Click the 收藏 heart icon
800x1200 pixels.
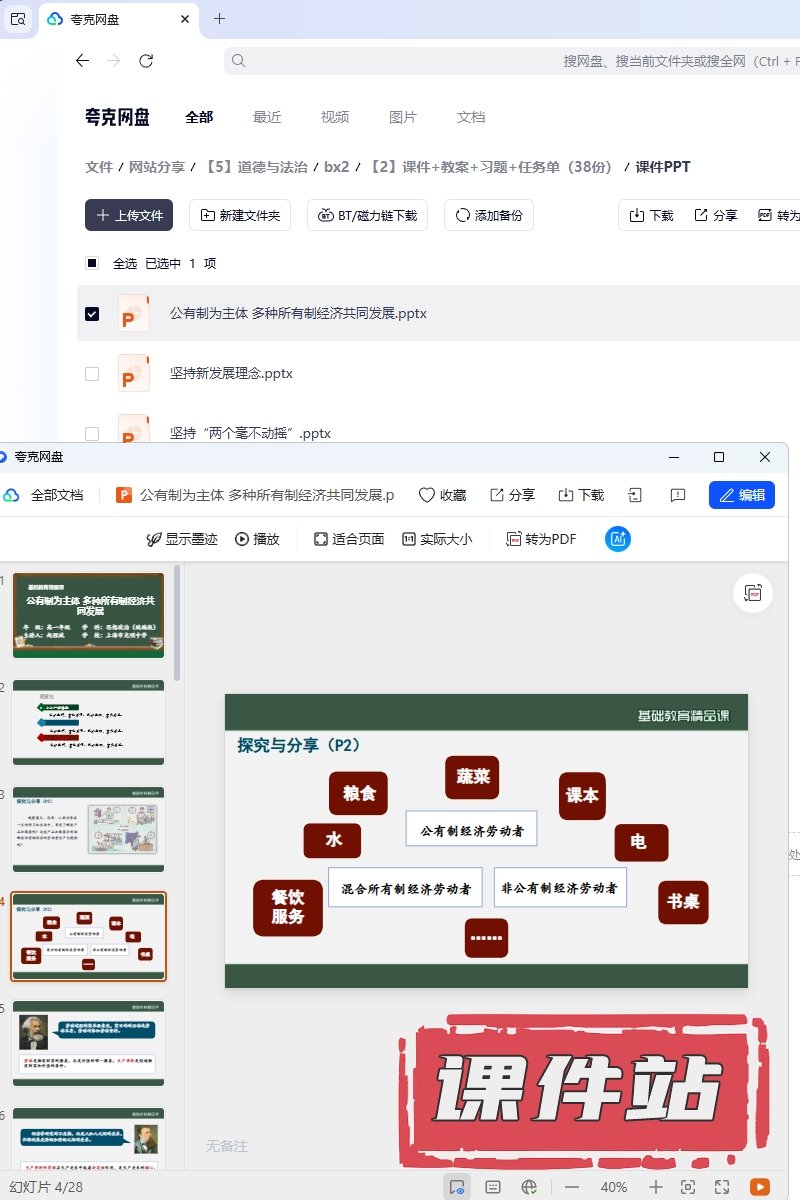click(442, 495)
